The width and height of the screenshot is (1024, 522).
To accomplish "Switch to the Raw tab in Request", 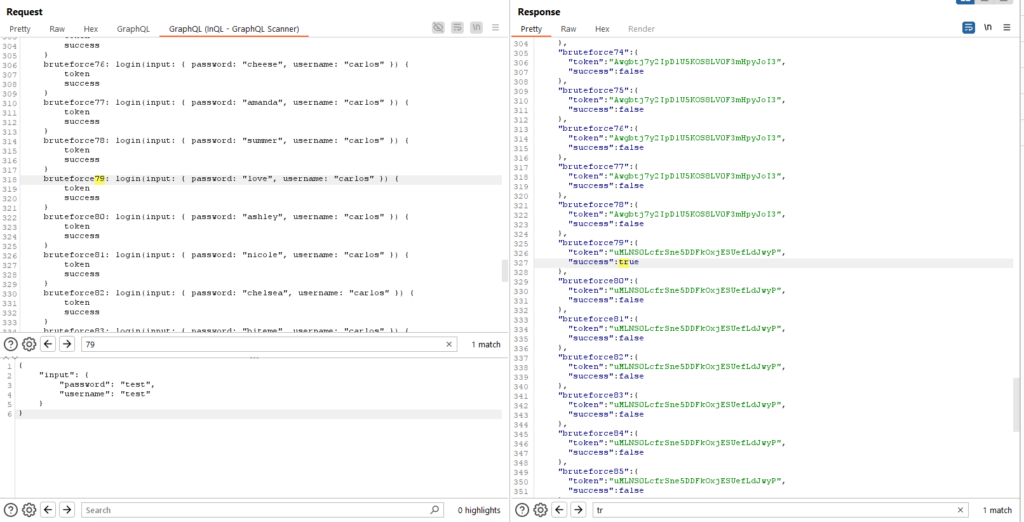I will (57, 29).
